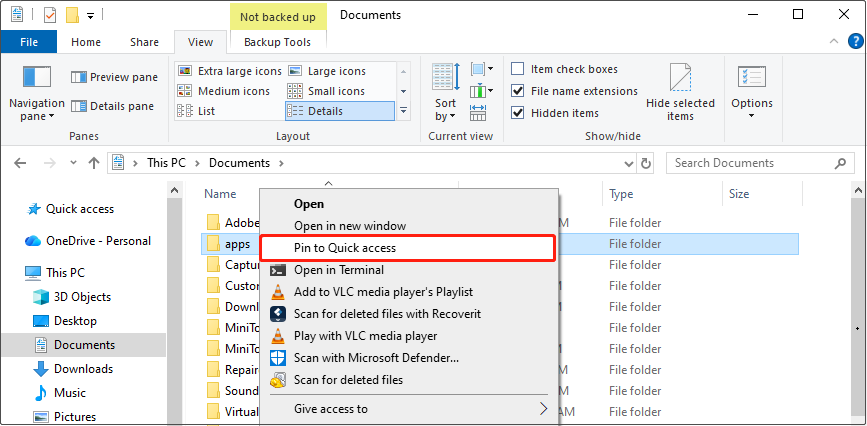
Task: Expand the layout gallery more arrow
Action: tap(404, 111)
